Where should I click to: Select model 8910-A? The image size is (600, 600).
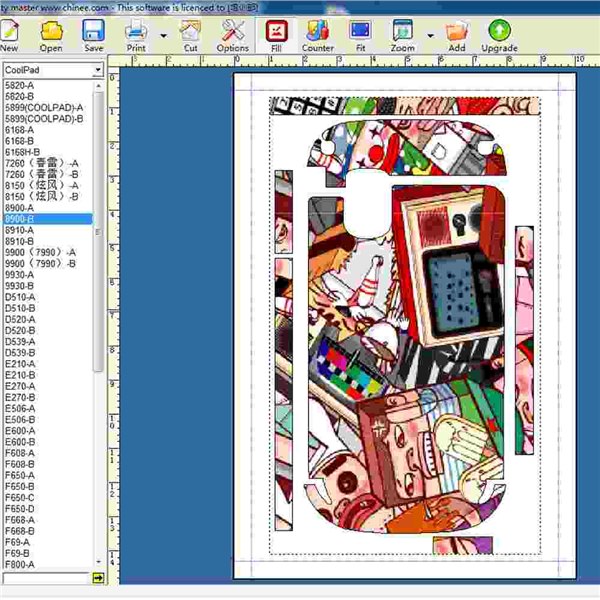(x=20, y=230)
